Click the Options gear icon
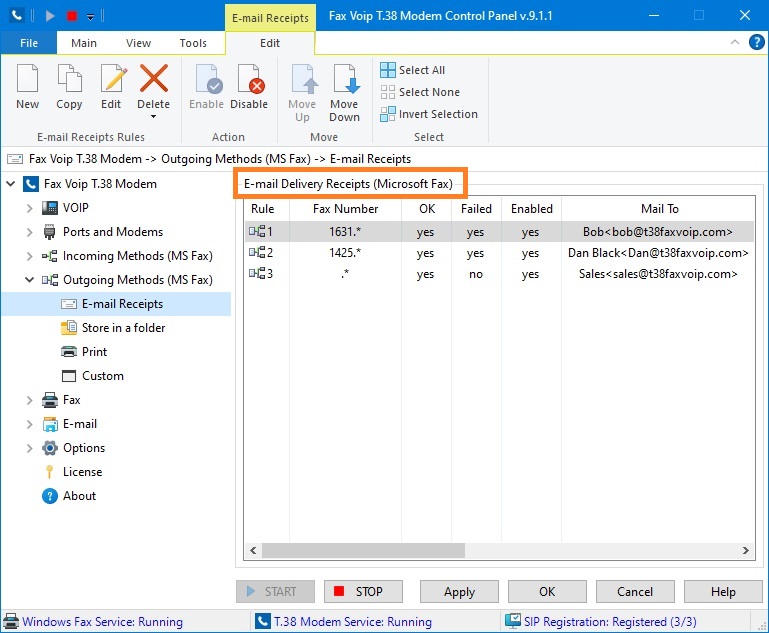The image size is (769, 633). pos(50,448)
